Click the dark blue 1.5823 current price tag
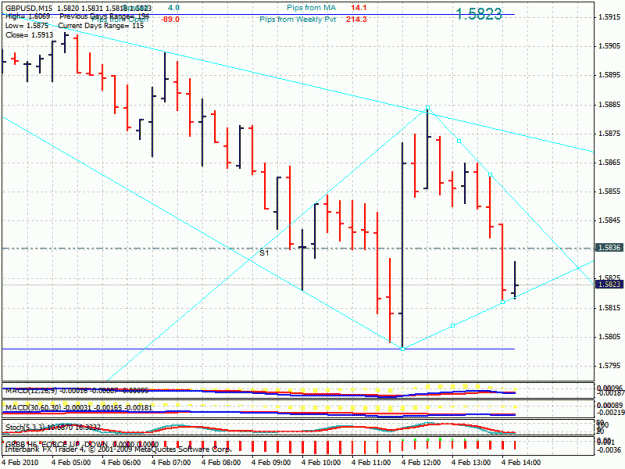The width and height of the screenshot is (625, 469). click(608, 284)
